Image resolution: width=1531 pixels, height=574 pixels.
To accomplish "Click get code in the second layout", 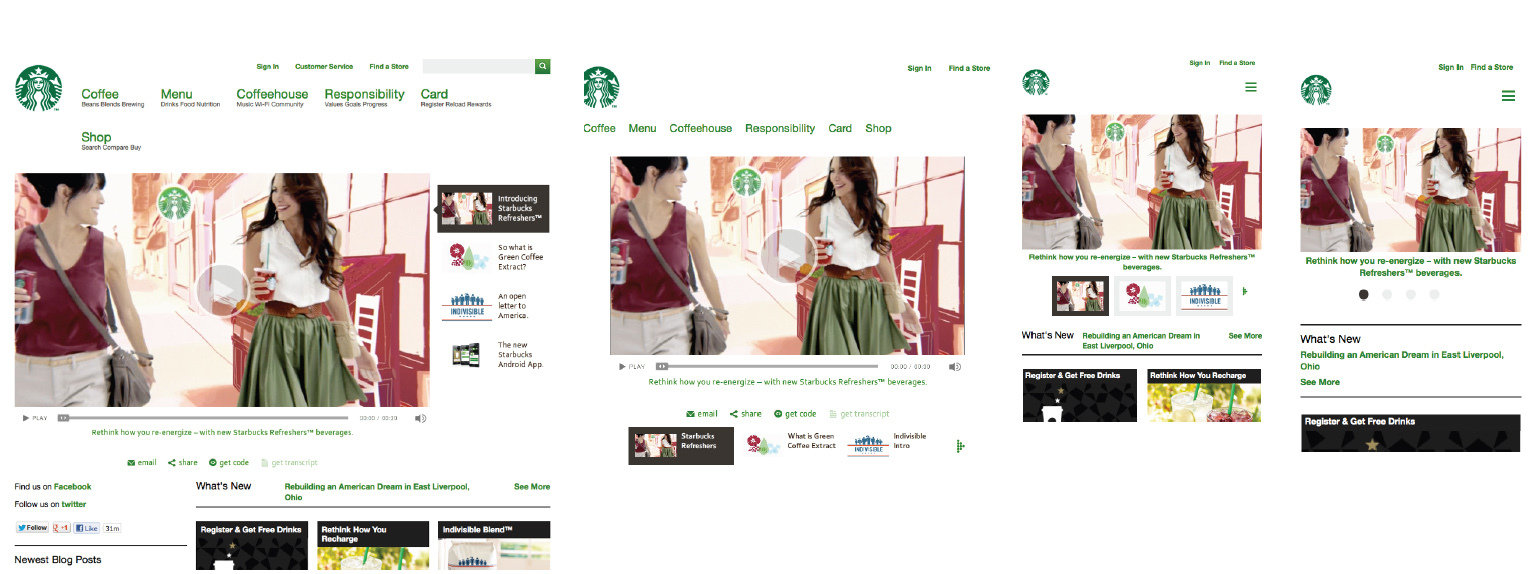I will [x=794, y=413].
